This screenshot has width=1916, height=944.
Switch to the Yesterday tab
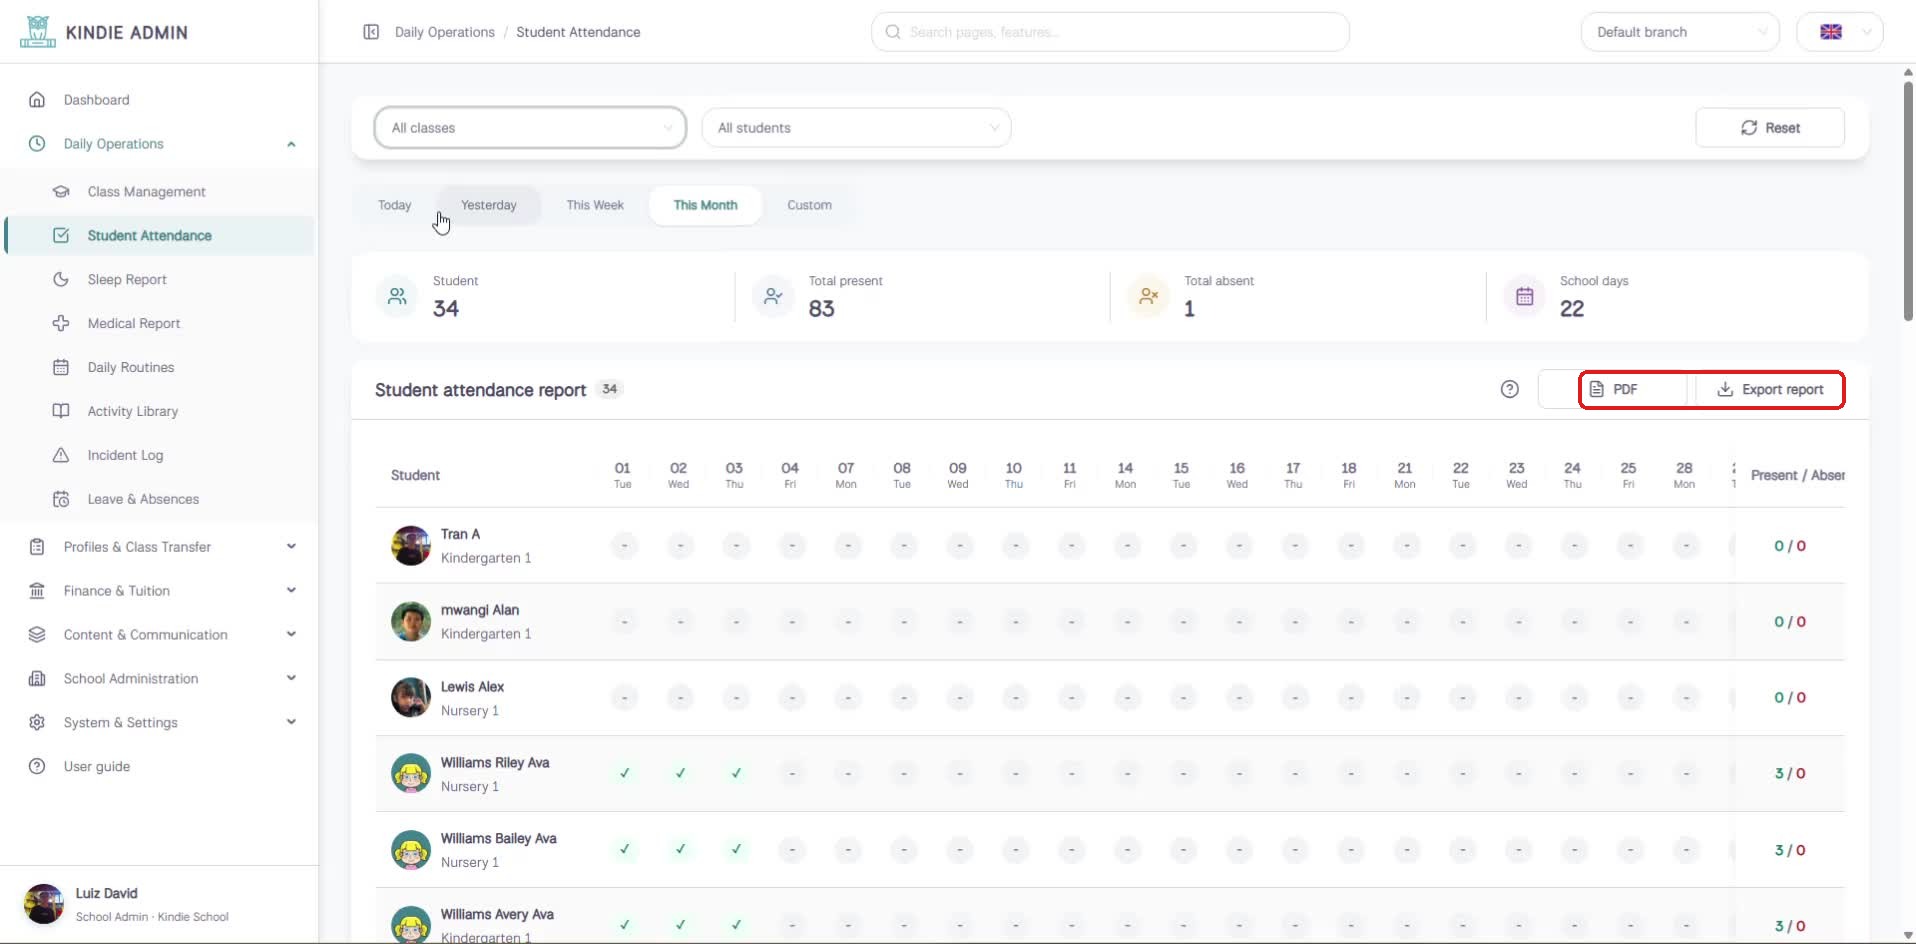pyautogui.click(x=489, y=205)
